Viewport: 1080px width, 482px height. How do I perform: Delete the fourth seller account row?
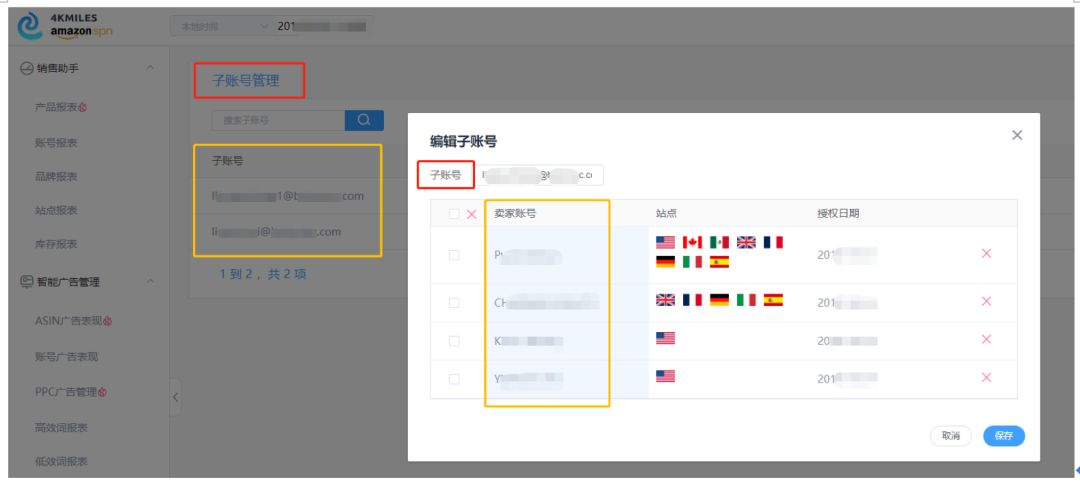coord(986,377)
